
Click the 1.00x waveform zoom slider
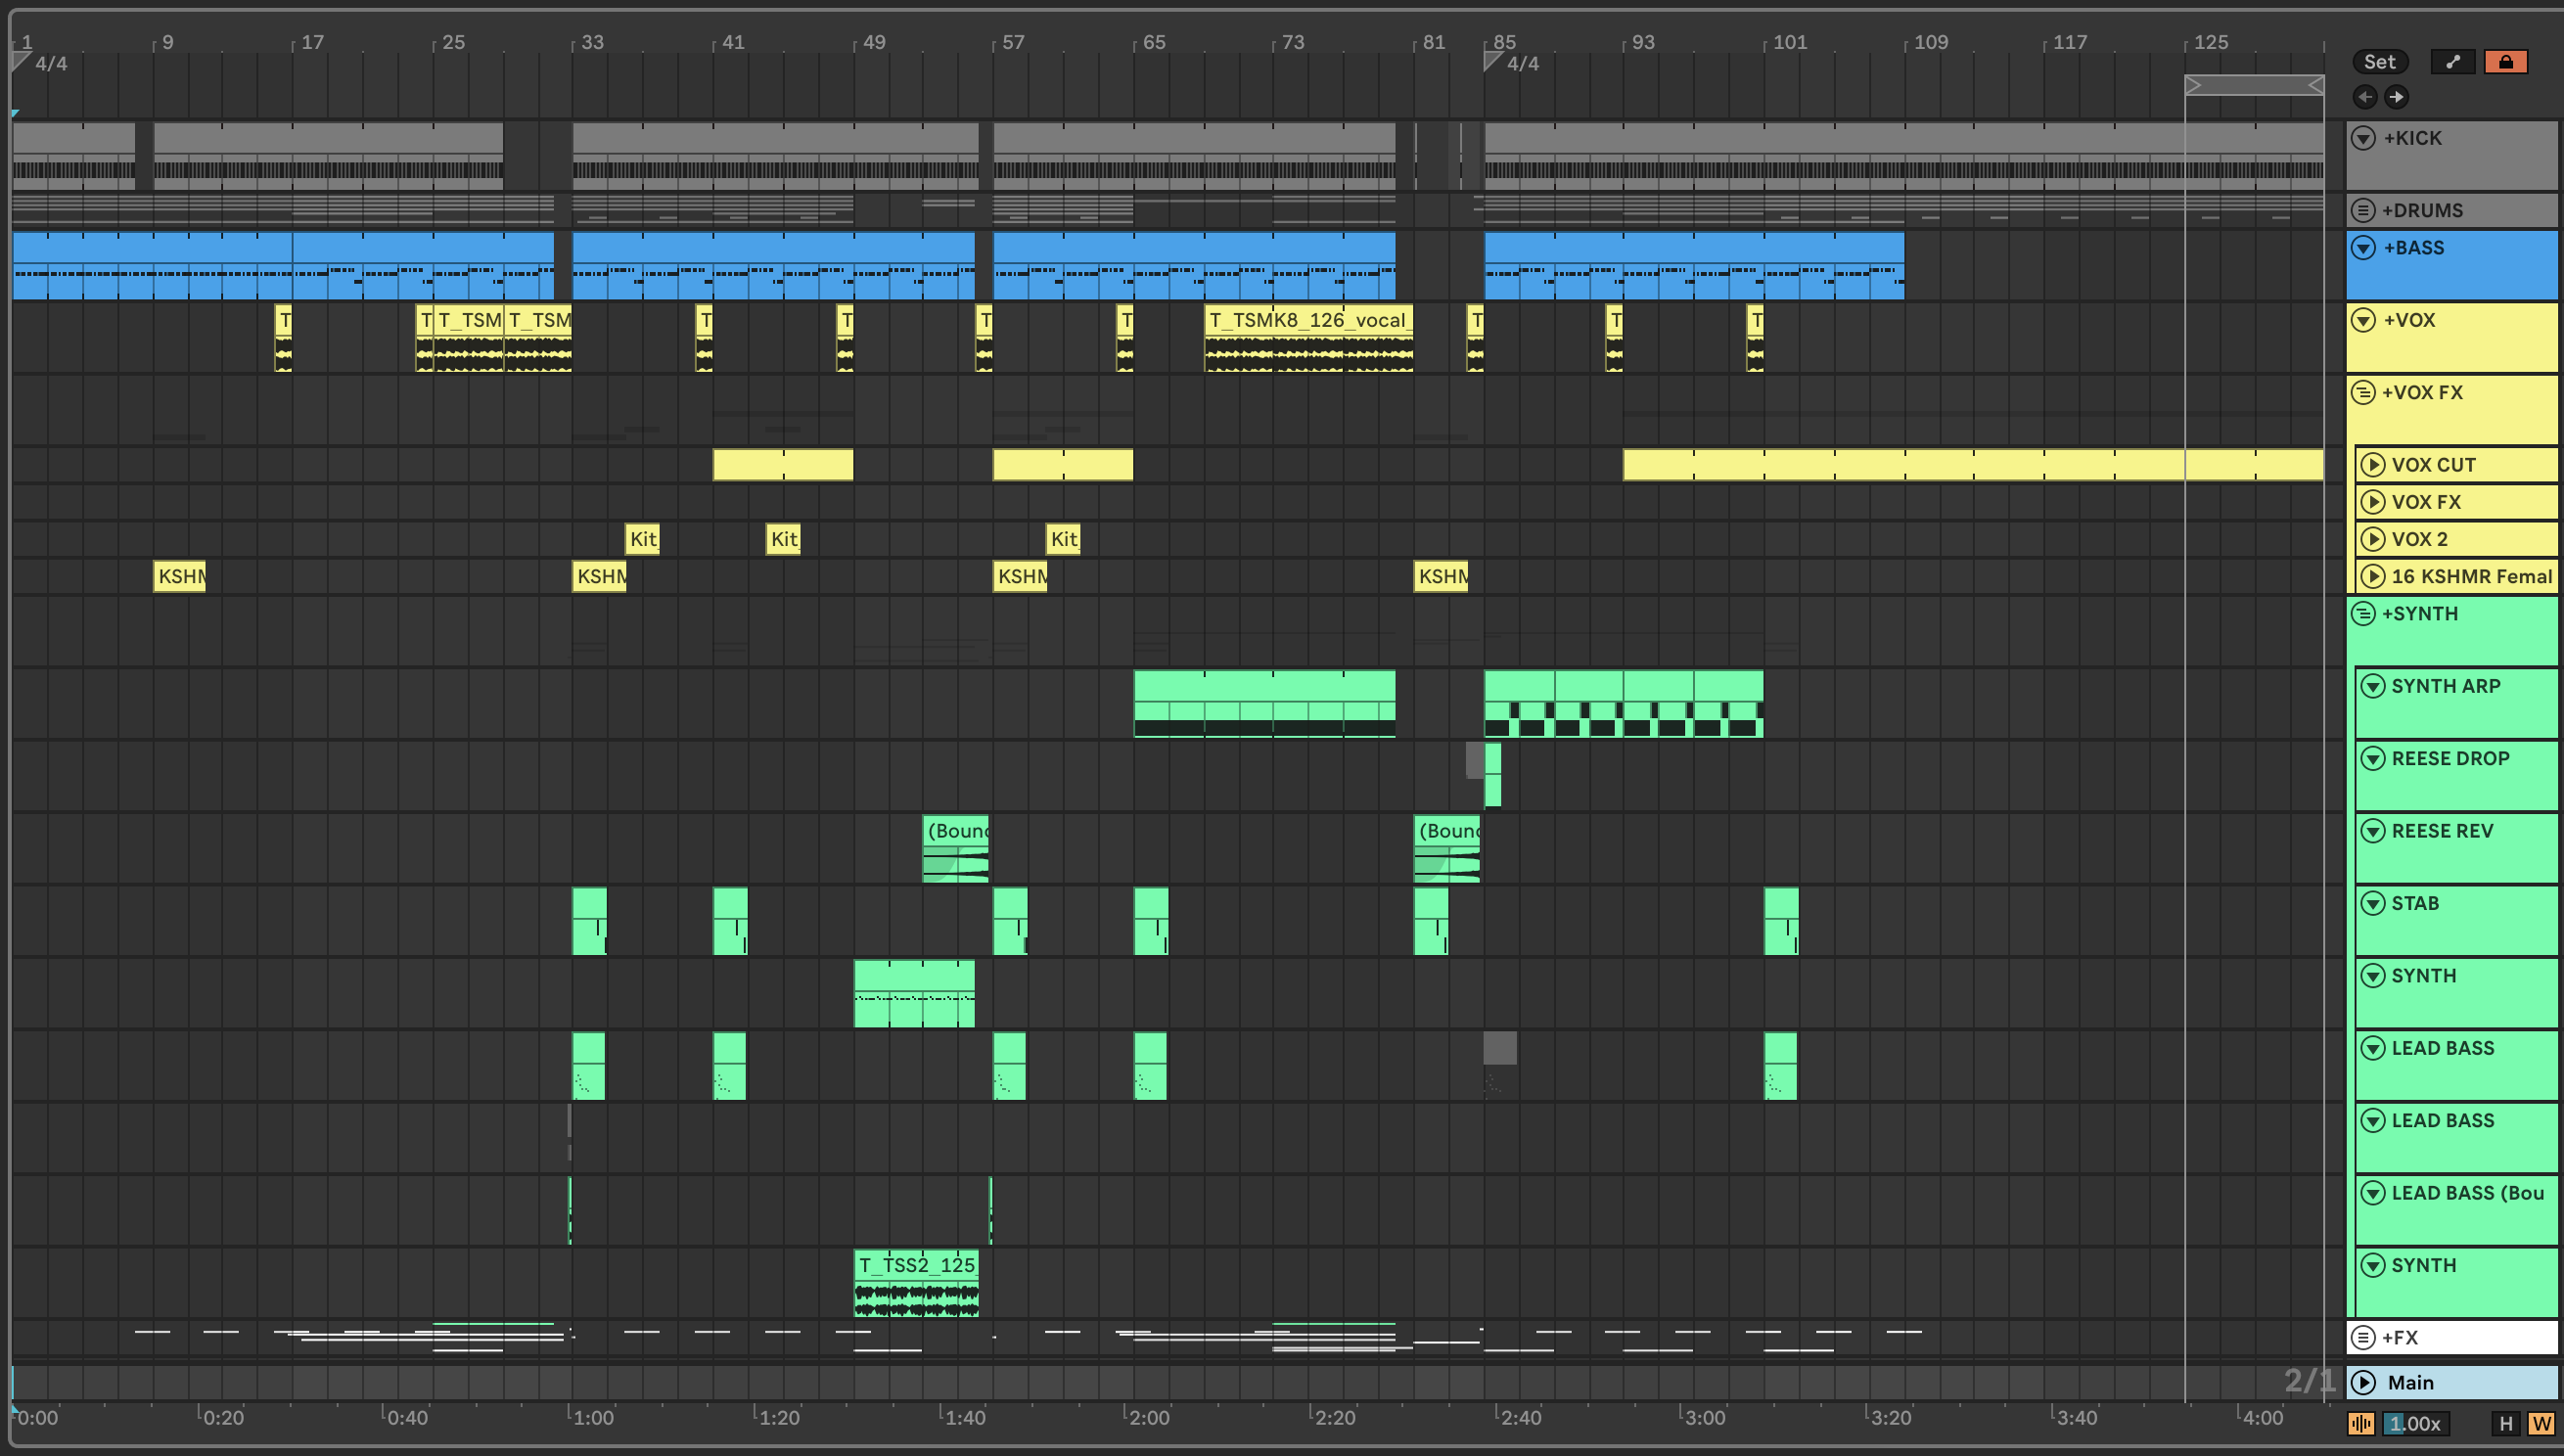tap(2415, 1423)
